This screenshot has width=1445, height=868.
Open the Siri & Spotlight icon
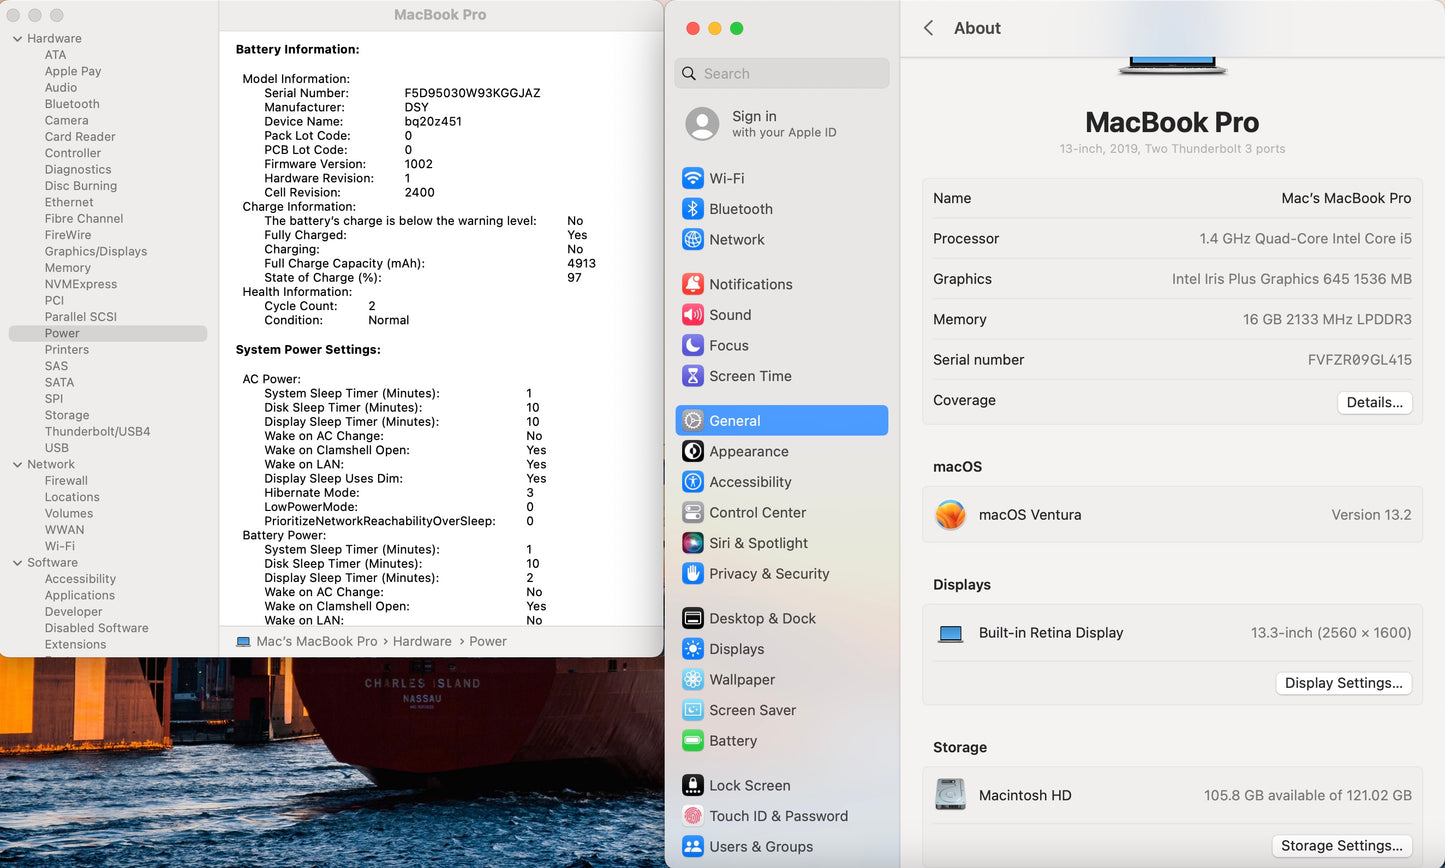pyautogui.click(x=693, y=543)
